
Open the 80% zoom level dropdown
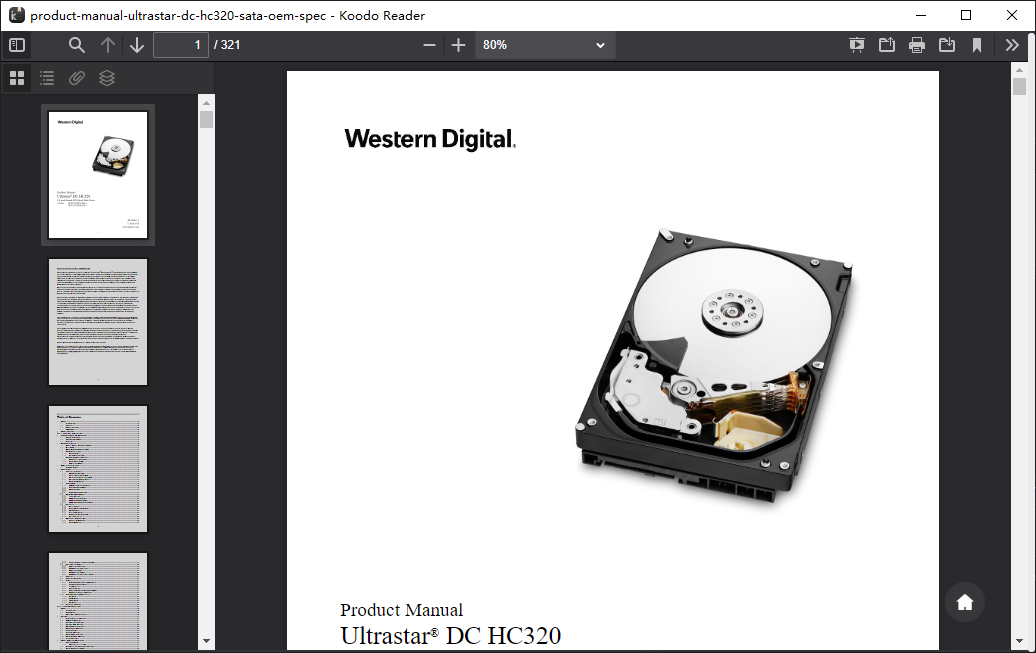(x=544, y=45)
